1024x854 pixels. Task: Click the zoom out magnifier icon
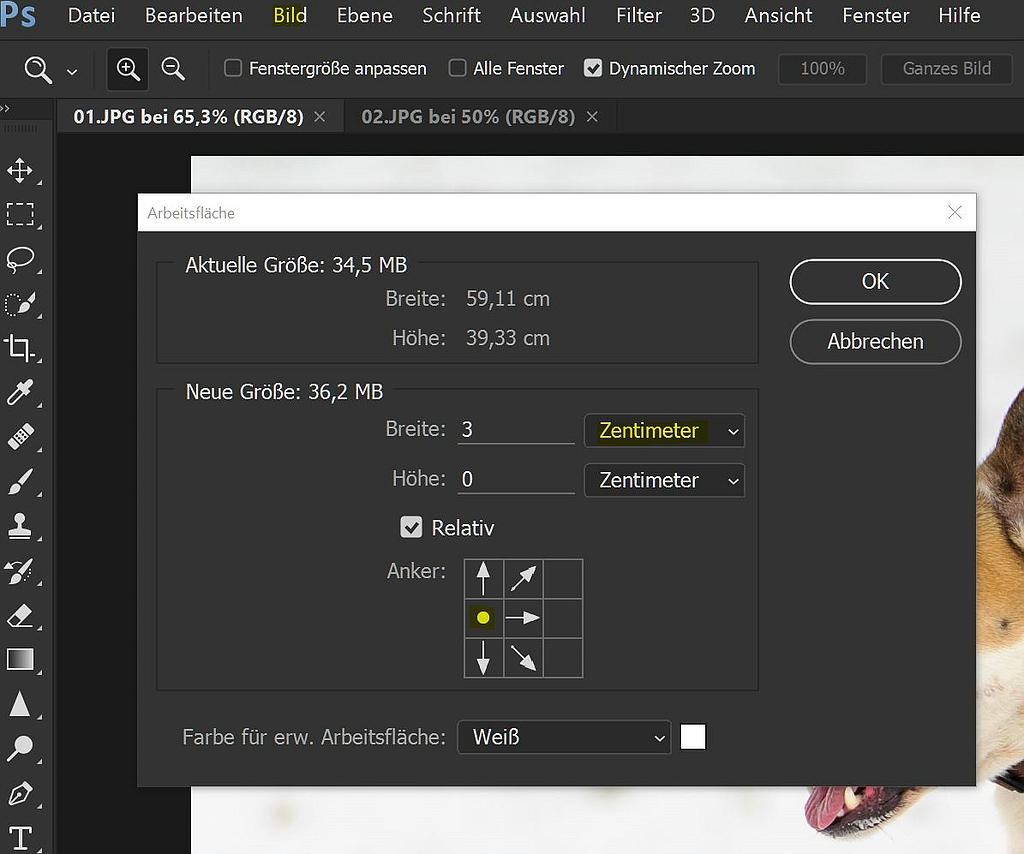tap(173, 69)
